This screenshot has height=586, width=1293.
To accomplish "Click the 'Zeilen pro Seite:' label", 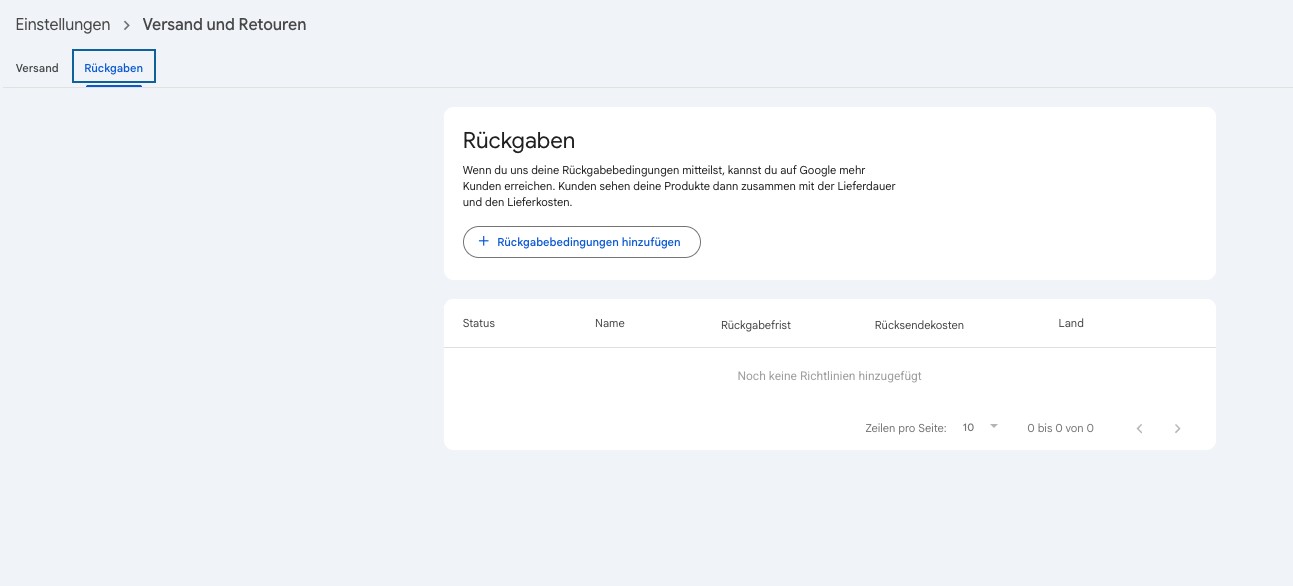I will [x=906, y=428].
